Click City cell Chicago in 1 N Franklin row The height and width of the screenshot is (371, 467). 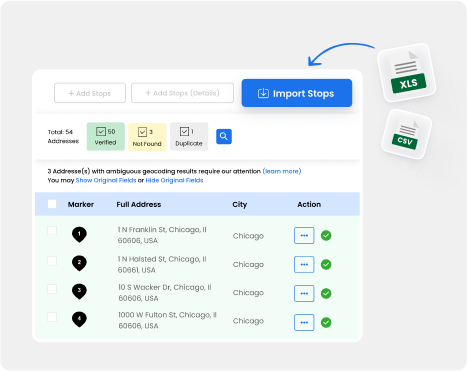pos(248,236)
